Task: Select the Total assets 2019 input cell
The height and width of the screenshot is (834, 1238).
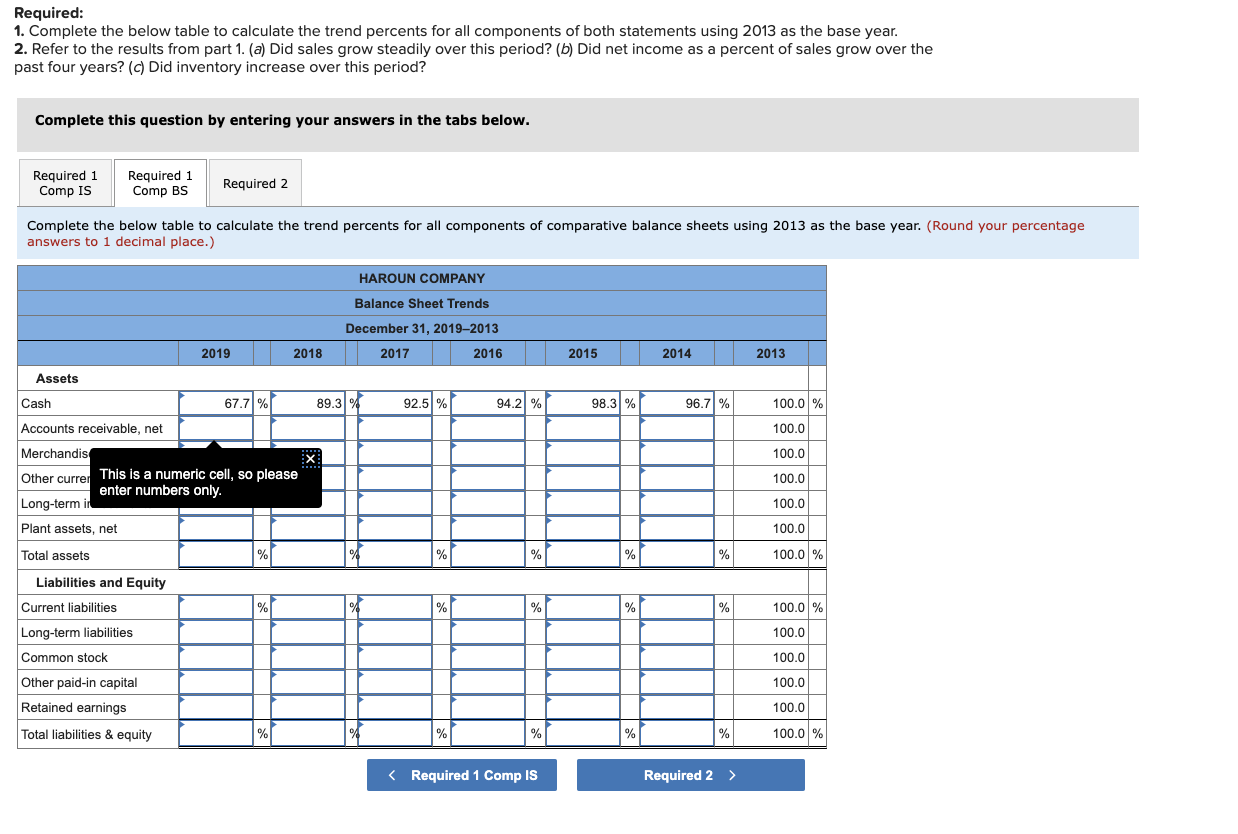Action: click(215, 555)
